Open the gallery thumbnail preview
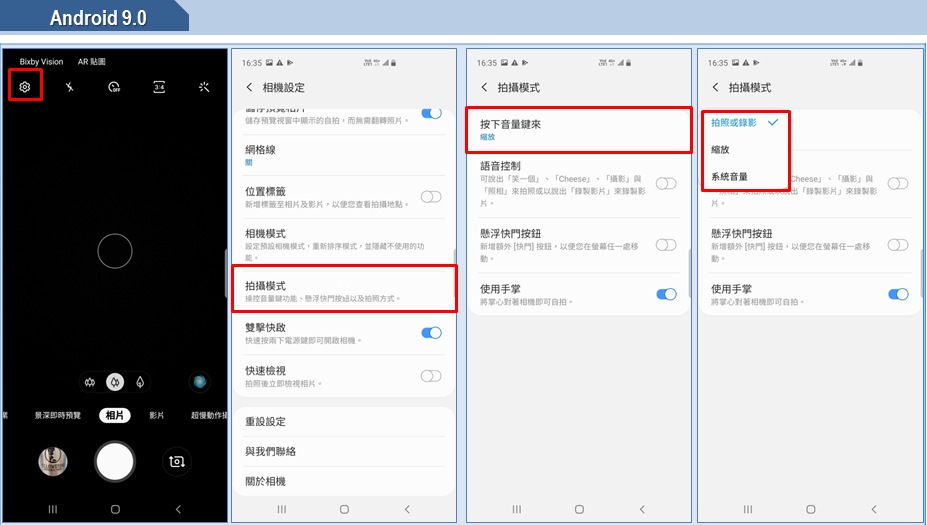Image resolution: width=927 pixels, height=525 pixels. tap(53, 462)
